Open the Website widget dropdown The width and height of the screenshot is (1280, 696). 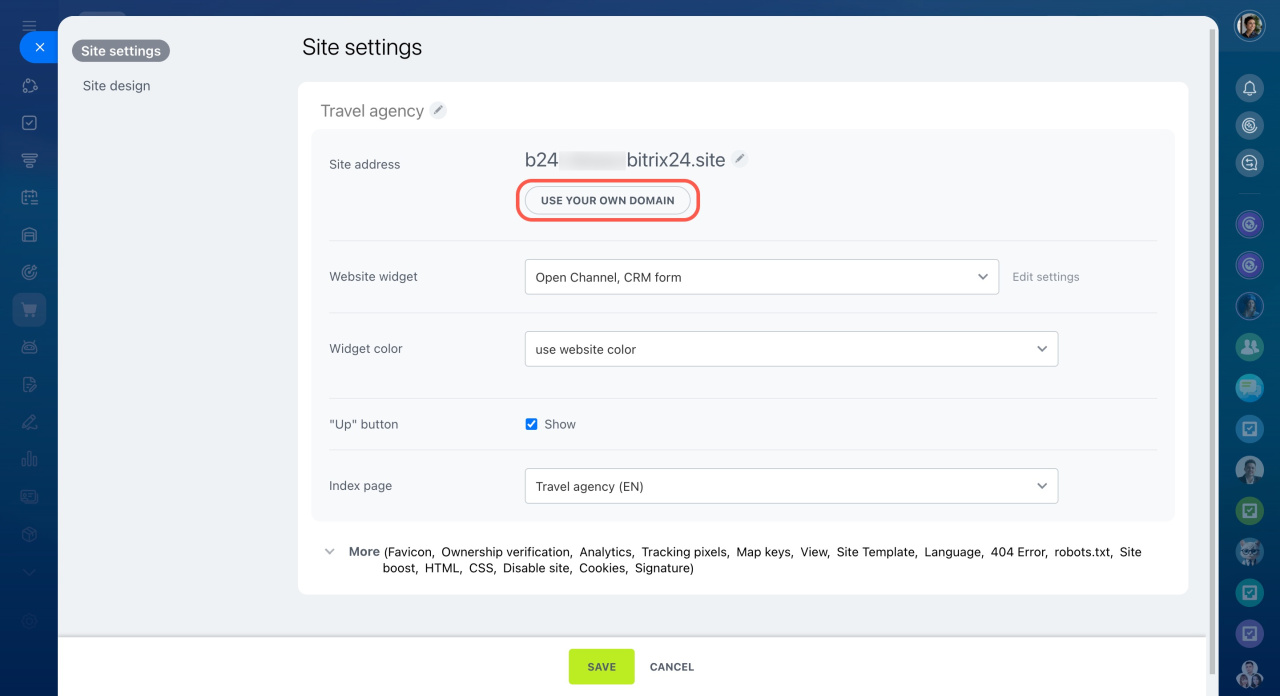762,277
